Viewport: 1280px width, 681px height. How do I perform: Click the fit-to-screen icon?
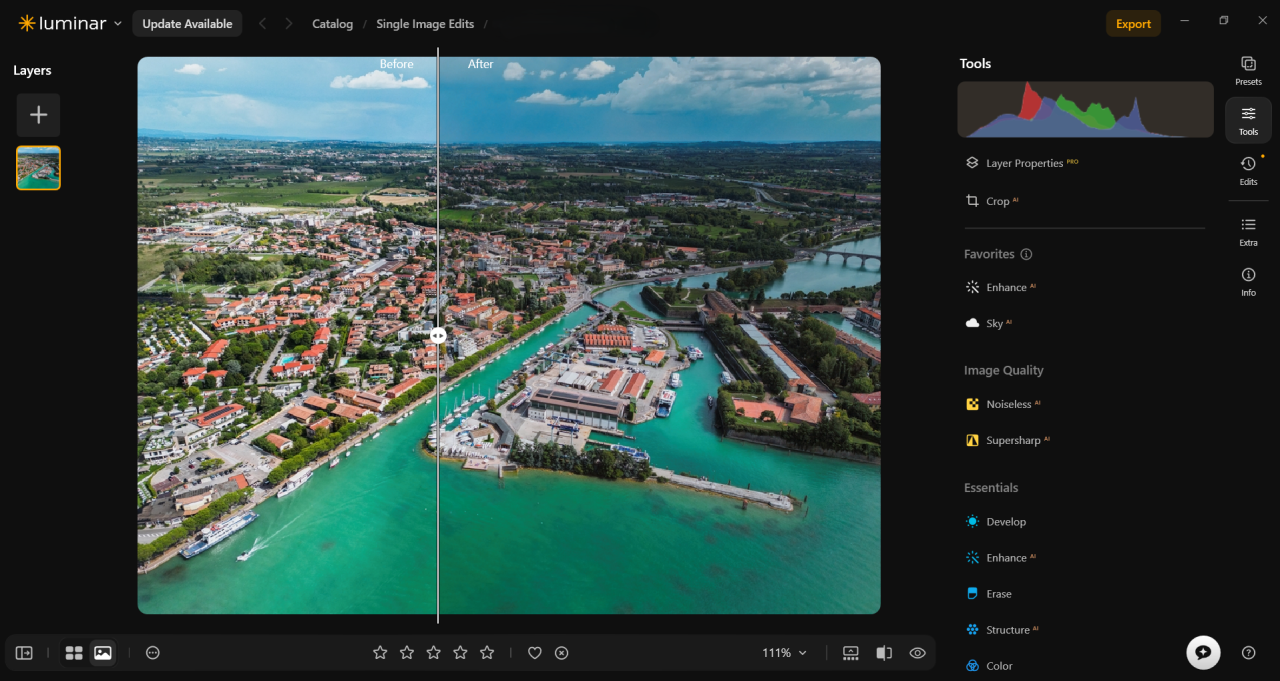pyautogui.click(x=851, y=653)
